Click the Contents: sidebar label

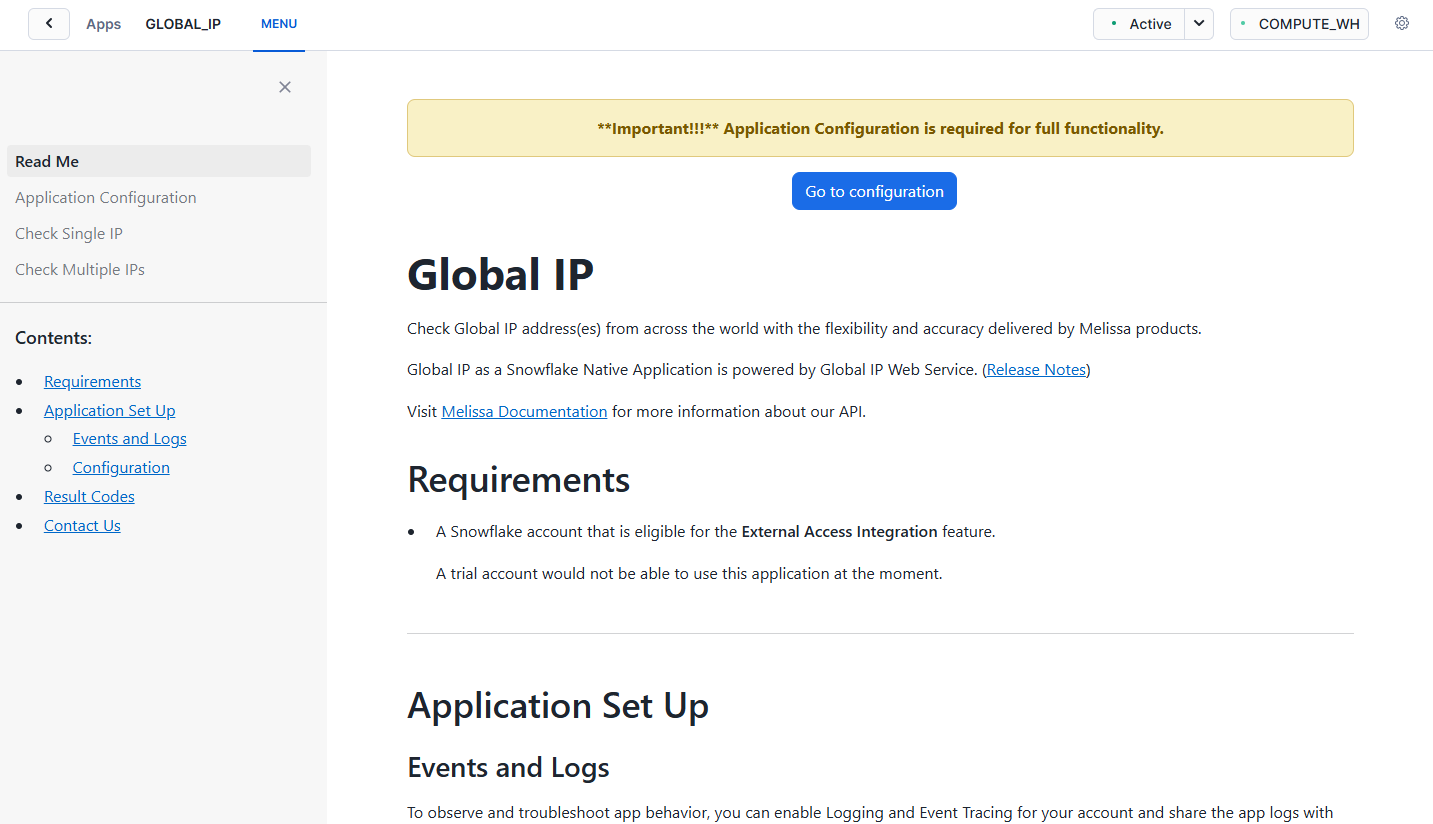click(x=53, y=338)
